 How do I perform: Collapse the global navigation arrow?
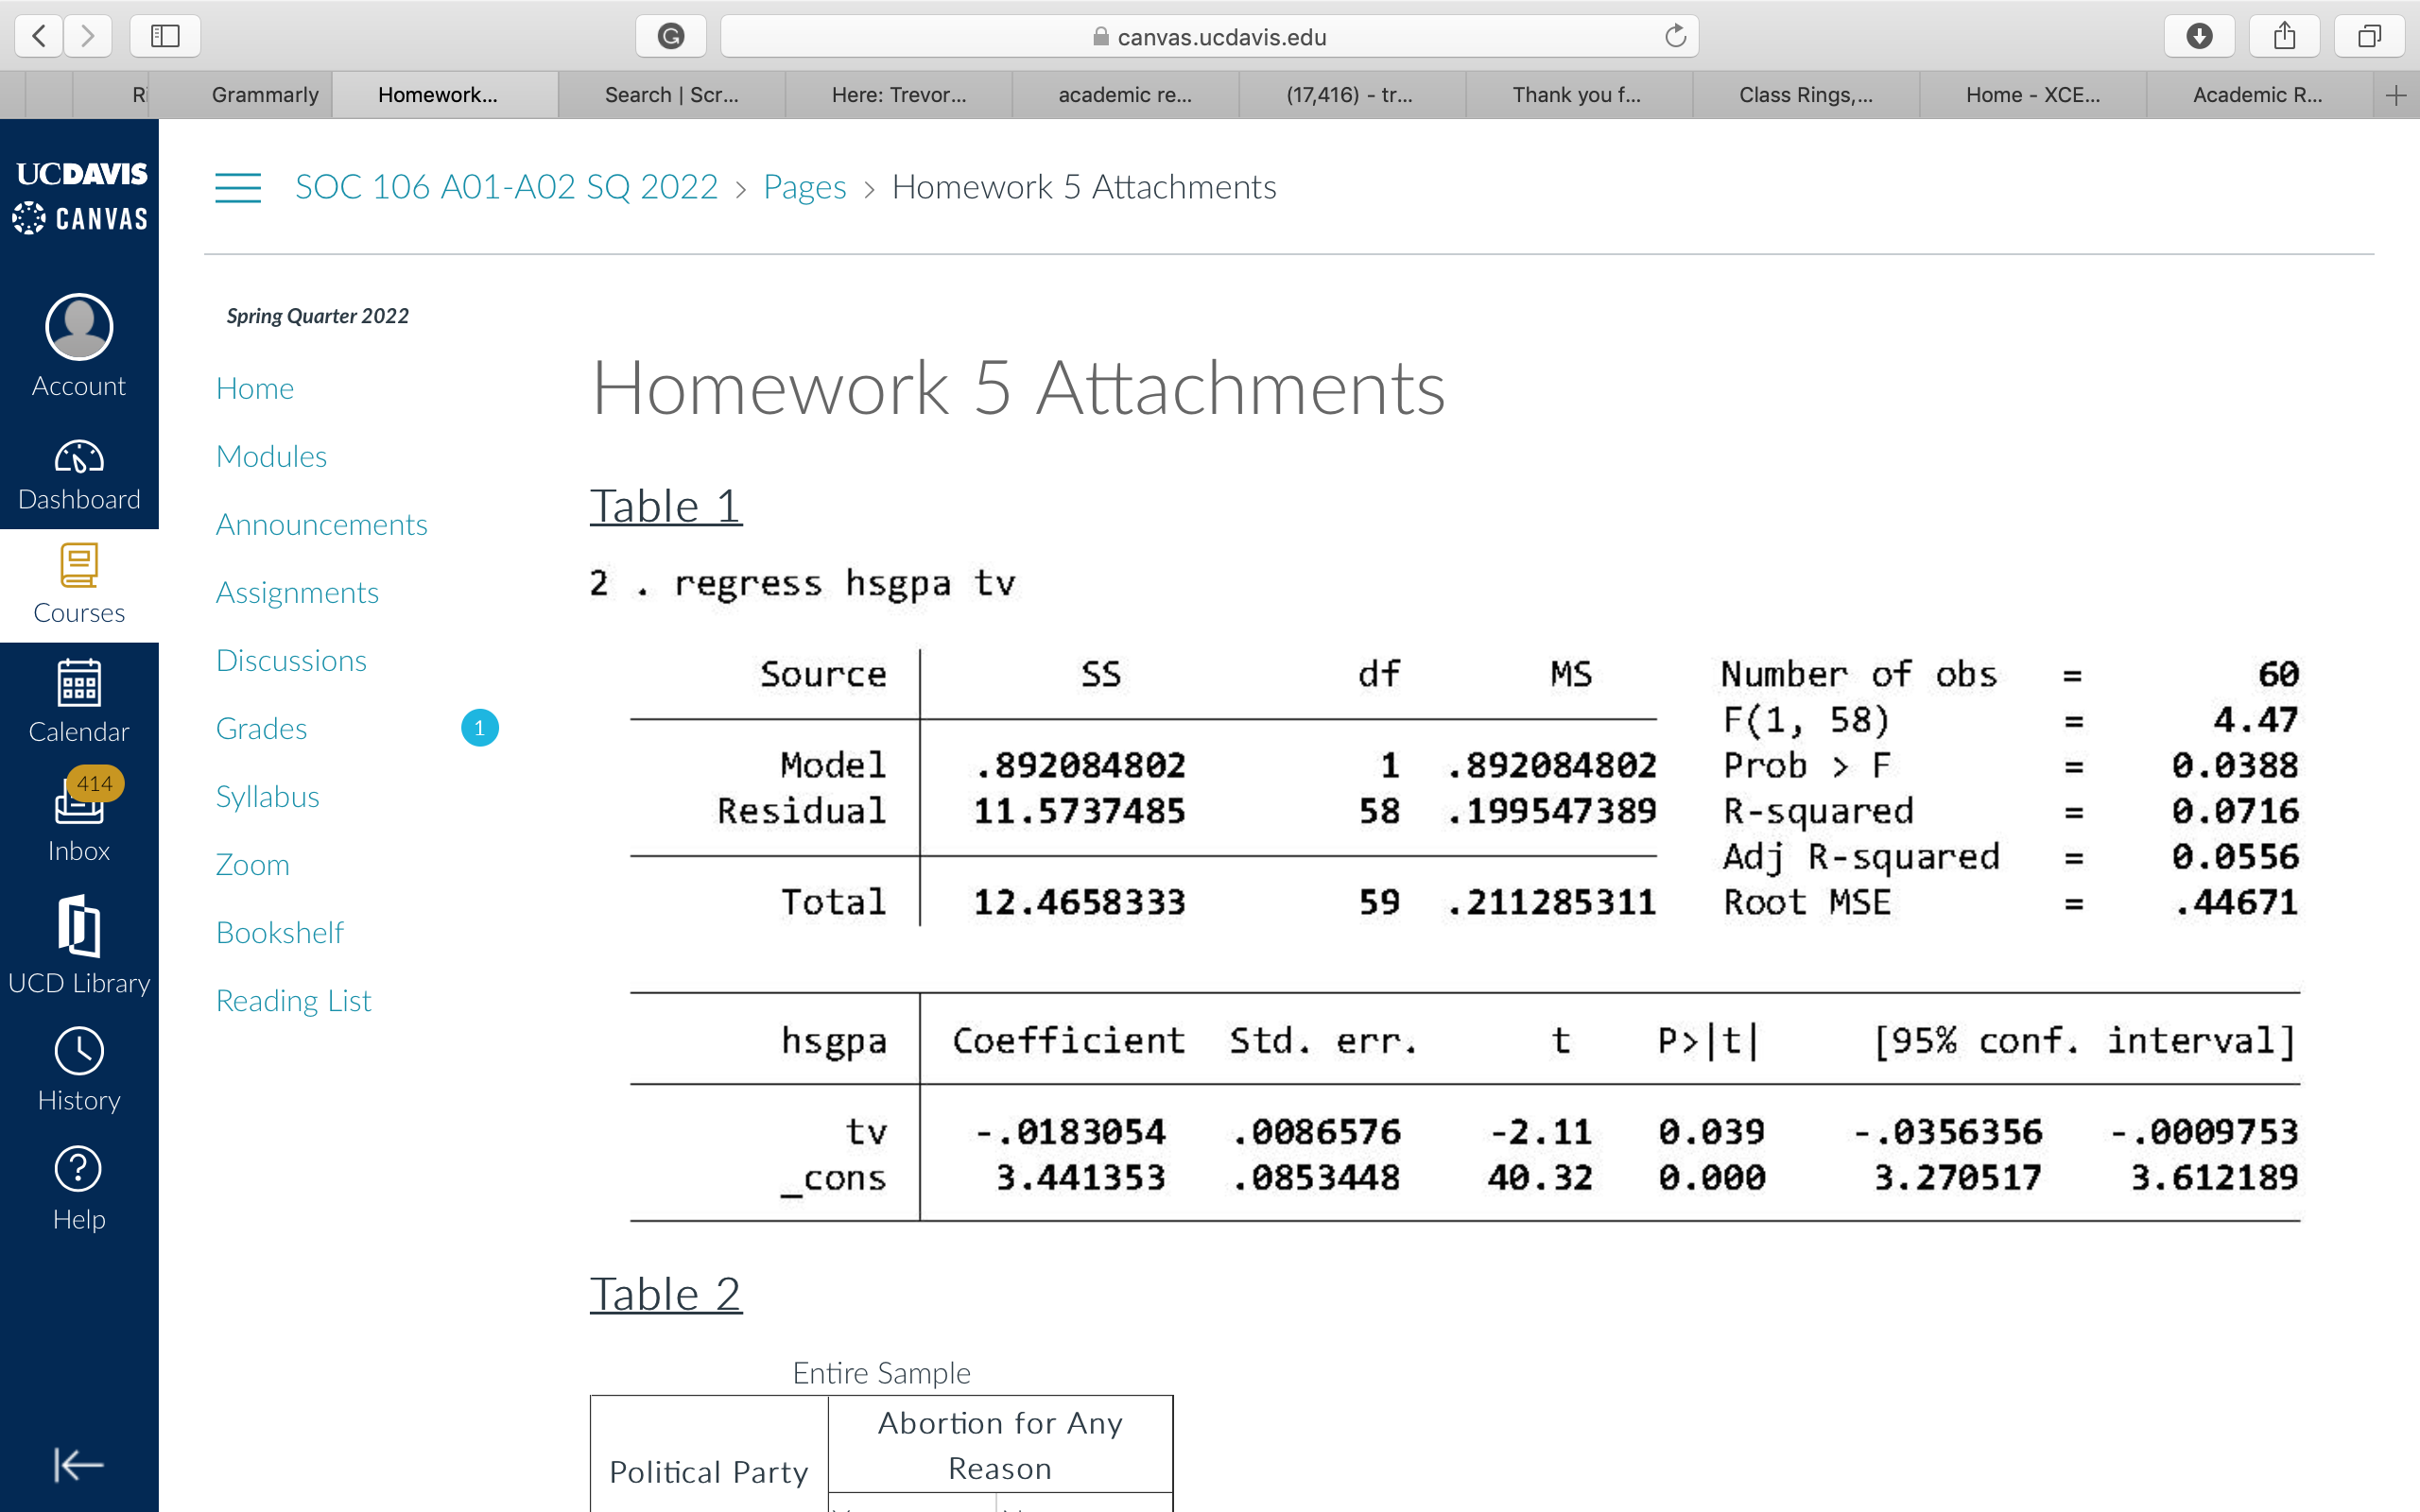[x=78, y=1465]
